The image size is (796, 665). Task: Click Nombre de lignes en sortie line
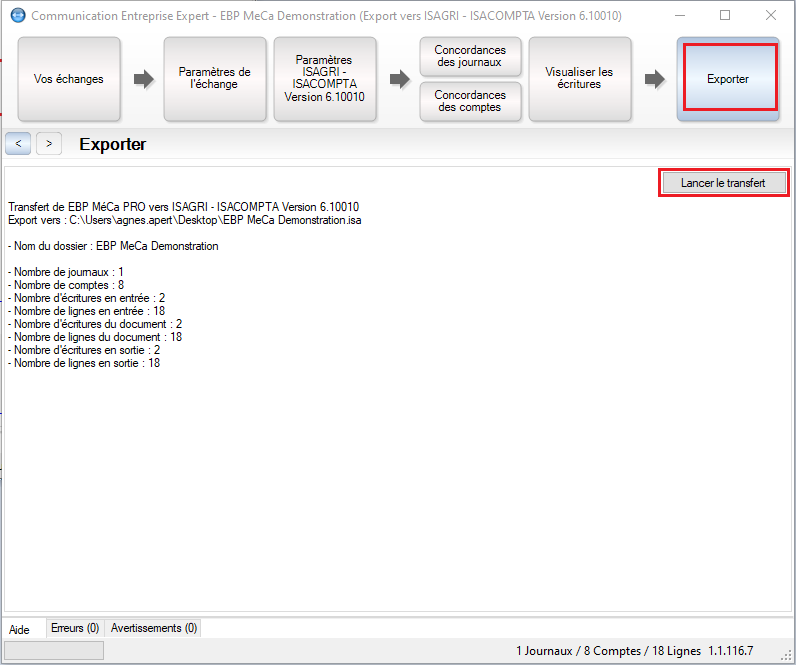coord(84,363)
